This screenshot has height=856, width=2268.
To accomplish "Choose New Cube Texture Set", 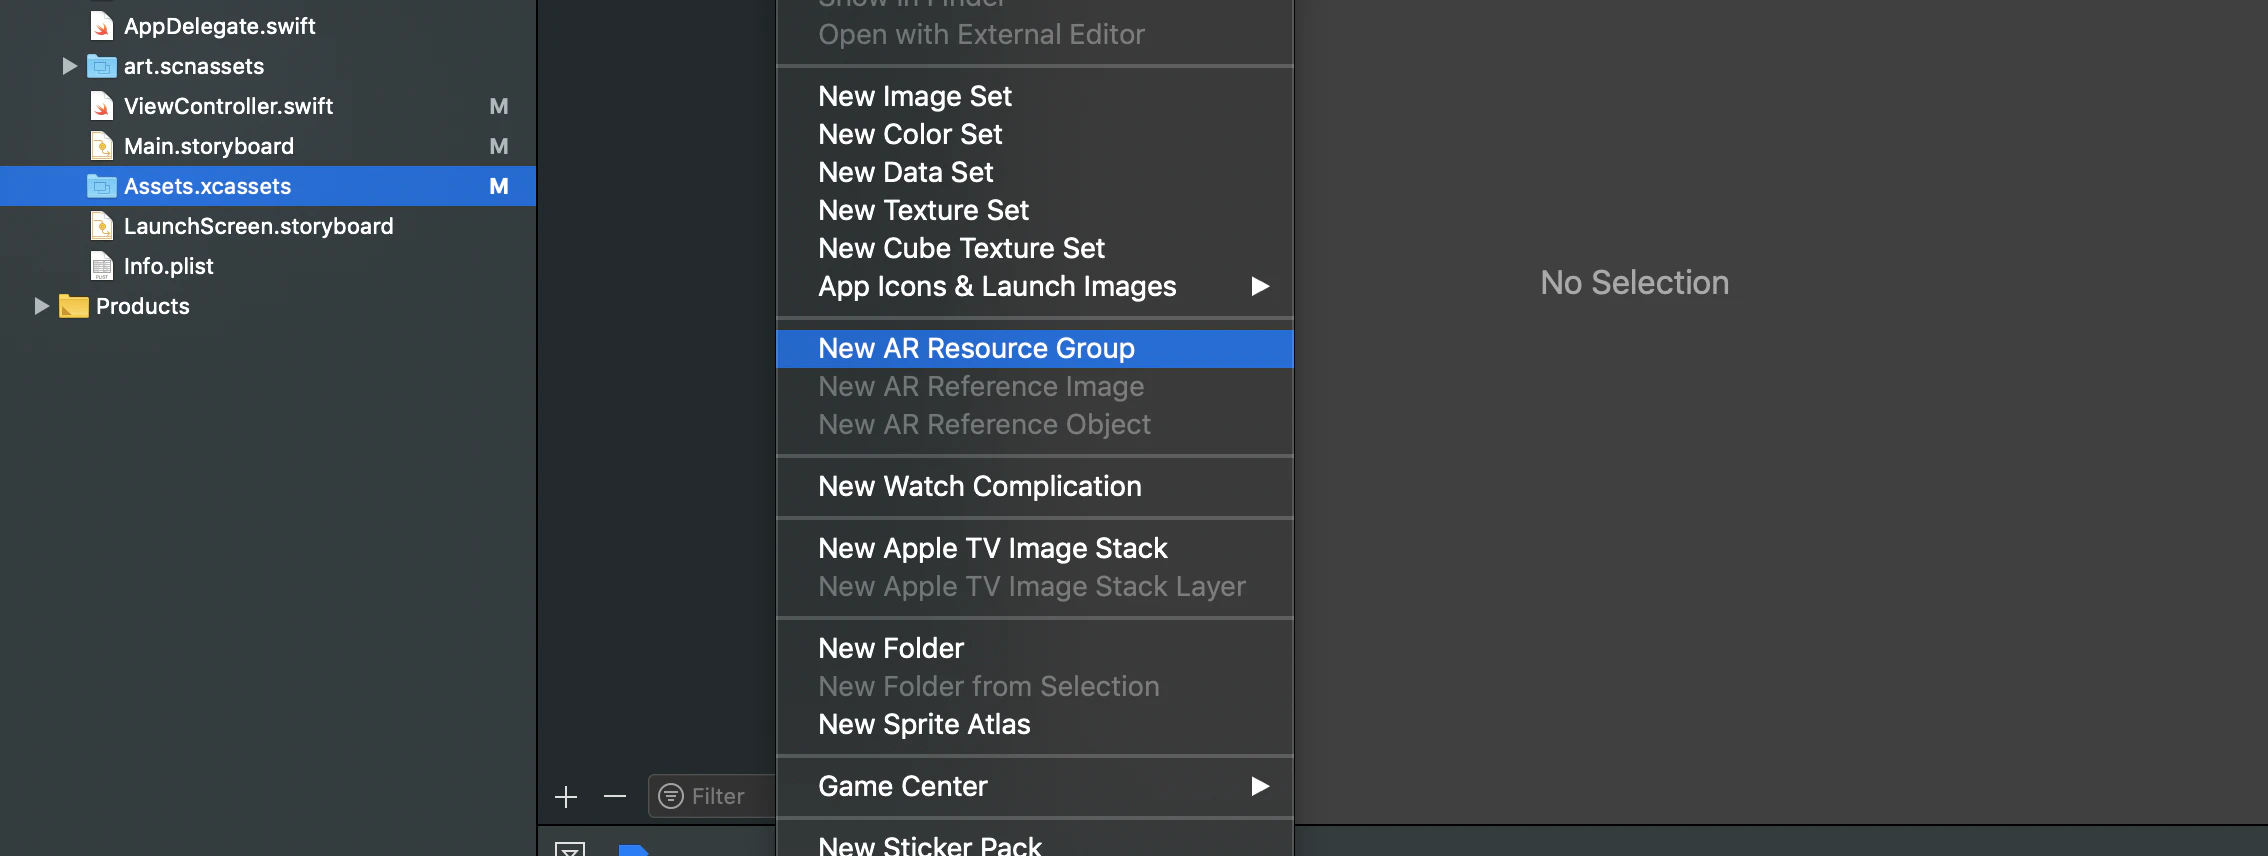I will (x=1034, y=248).
